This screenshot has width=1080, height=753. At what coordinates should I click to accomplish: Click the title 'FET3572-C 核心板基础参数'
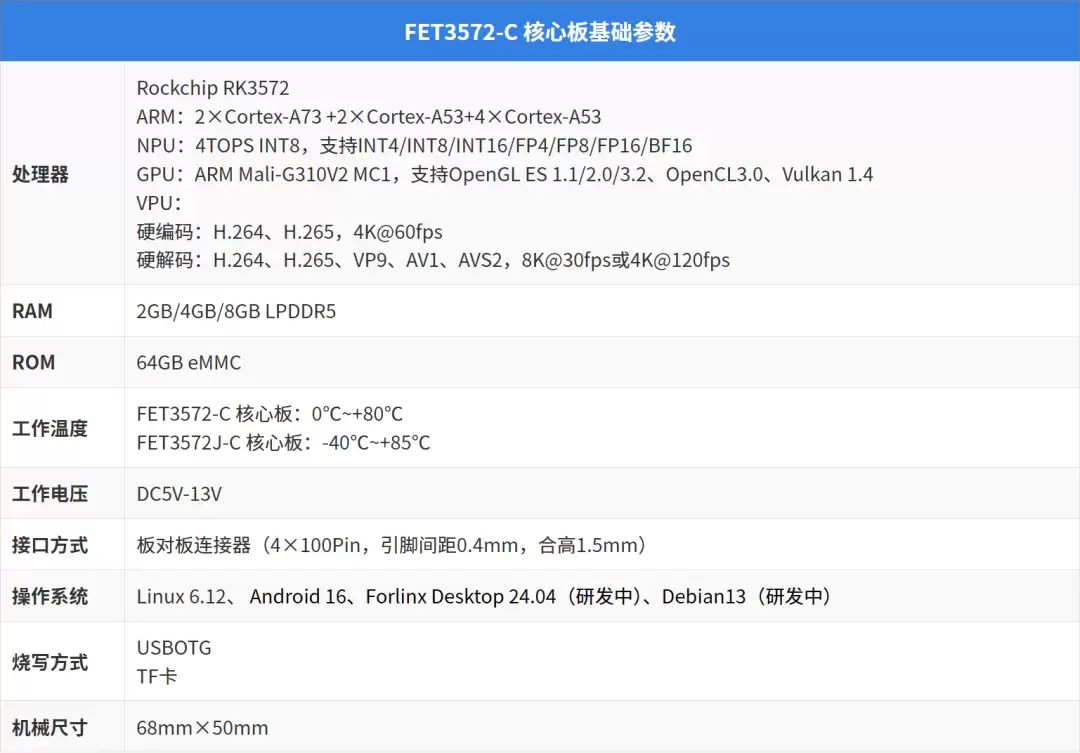coord(540,32)
